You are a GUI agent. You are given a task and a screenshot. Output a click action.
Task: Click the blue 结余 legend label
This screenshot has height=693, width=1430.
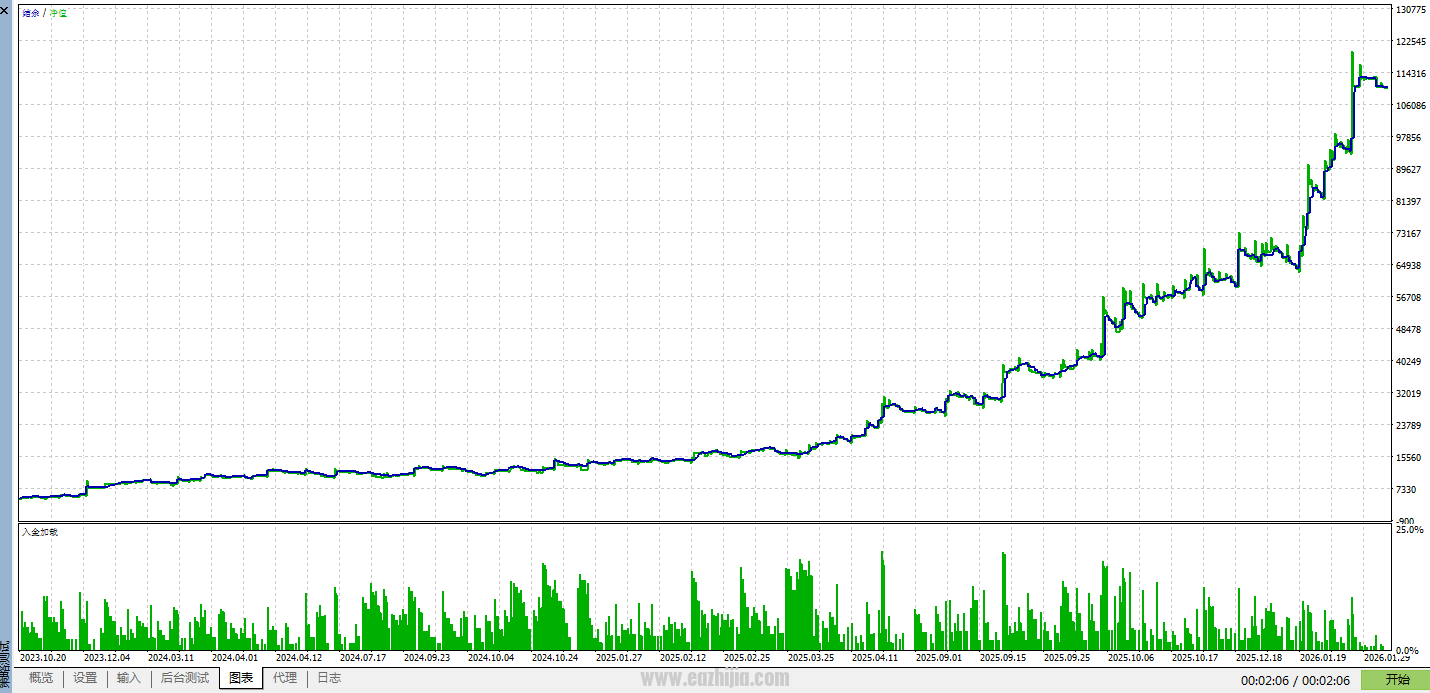tap(30, 13)
